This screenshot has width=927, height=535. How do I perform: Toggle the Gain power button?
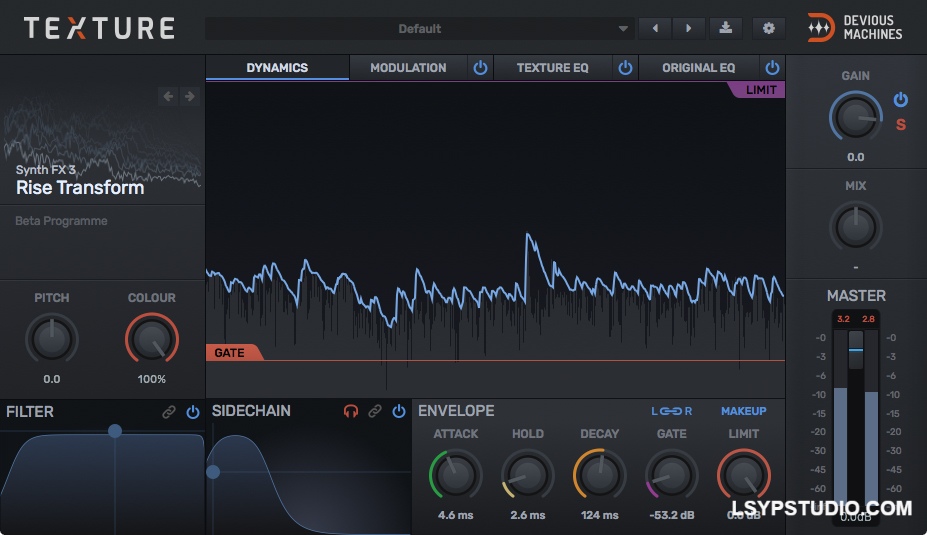click(x=900, y=99)
